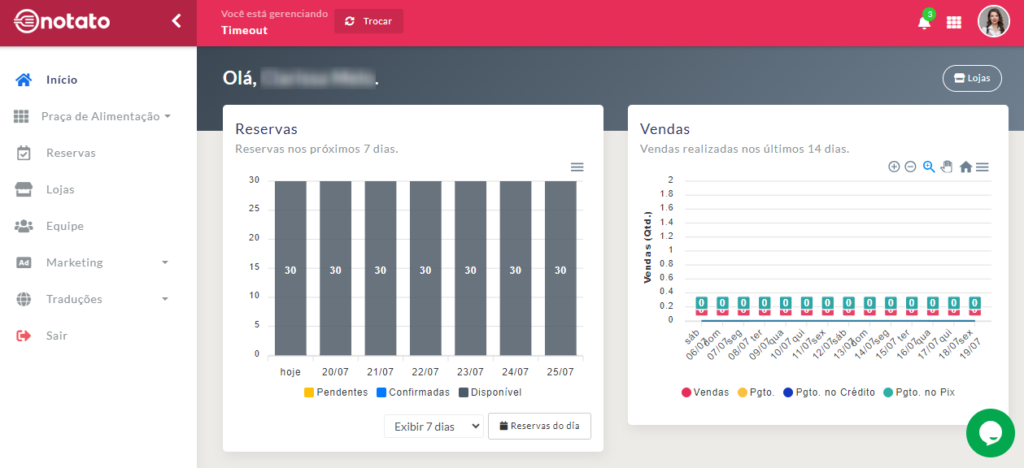The width and height of the screenshot is (1024, 468).
Task: Toggle the Pendentes legend series
Action: coord(336,392)
